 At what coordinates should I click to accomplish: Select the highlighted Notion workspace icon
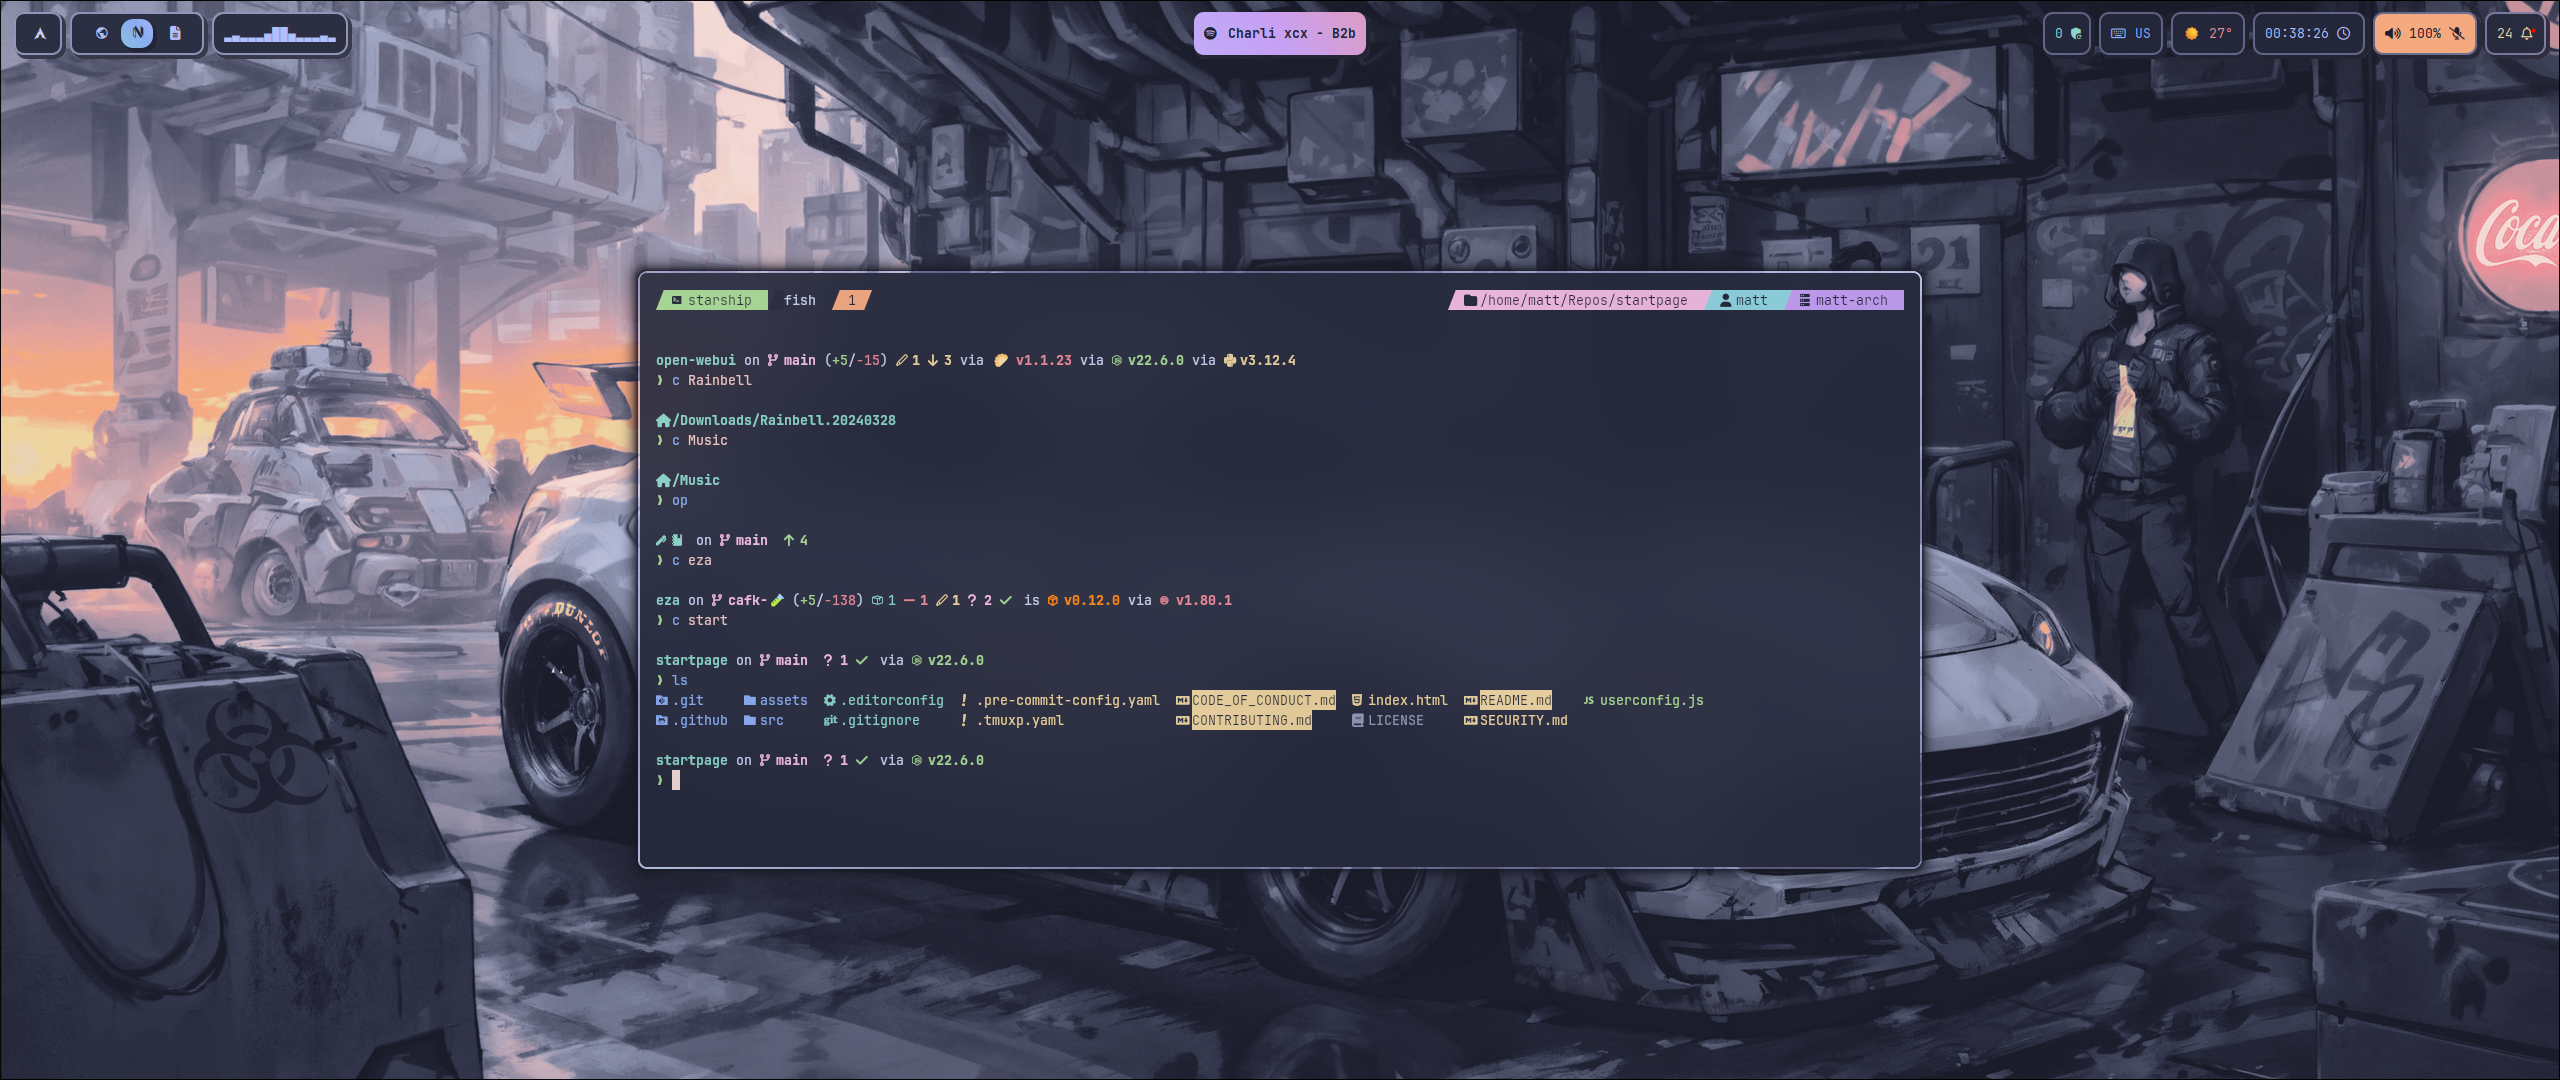click(138, 32)
